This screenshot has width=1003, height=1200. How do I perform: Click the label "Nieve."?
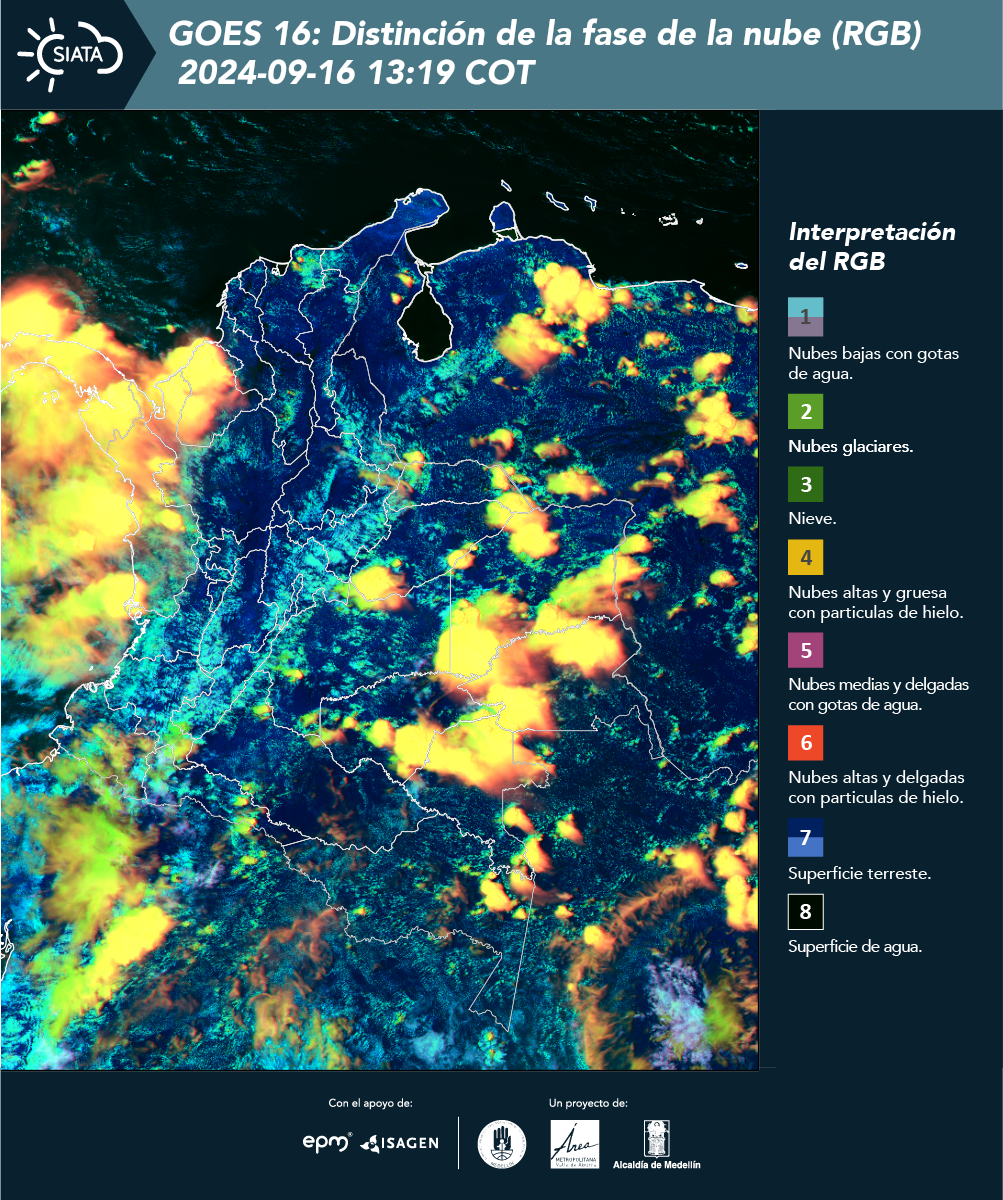pos(812,519)
